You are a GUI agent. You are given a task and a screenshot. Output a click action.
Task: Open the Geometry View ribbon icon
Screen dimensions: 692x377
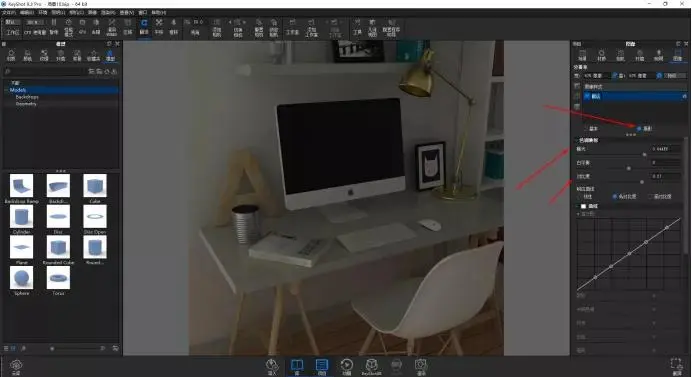[372, 27]
